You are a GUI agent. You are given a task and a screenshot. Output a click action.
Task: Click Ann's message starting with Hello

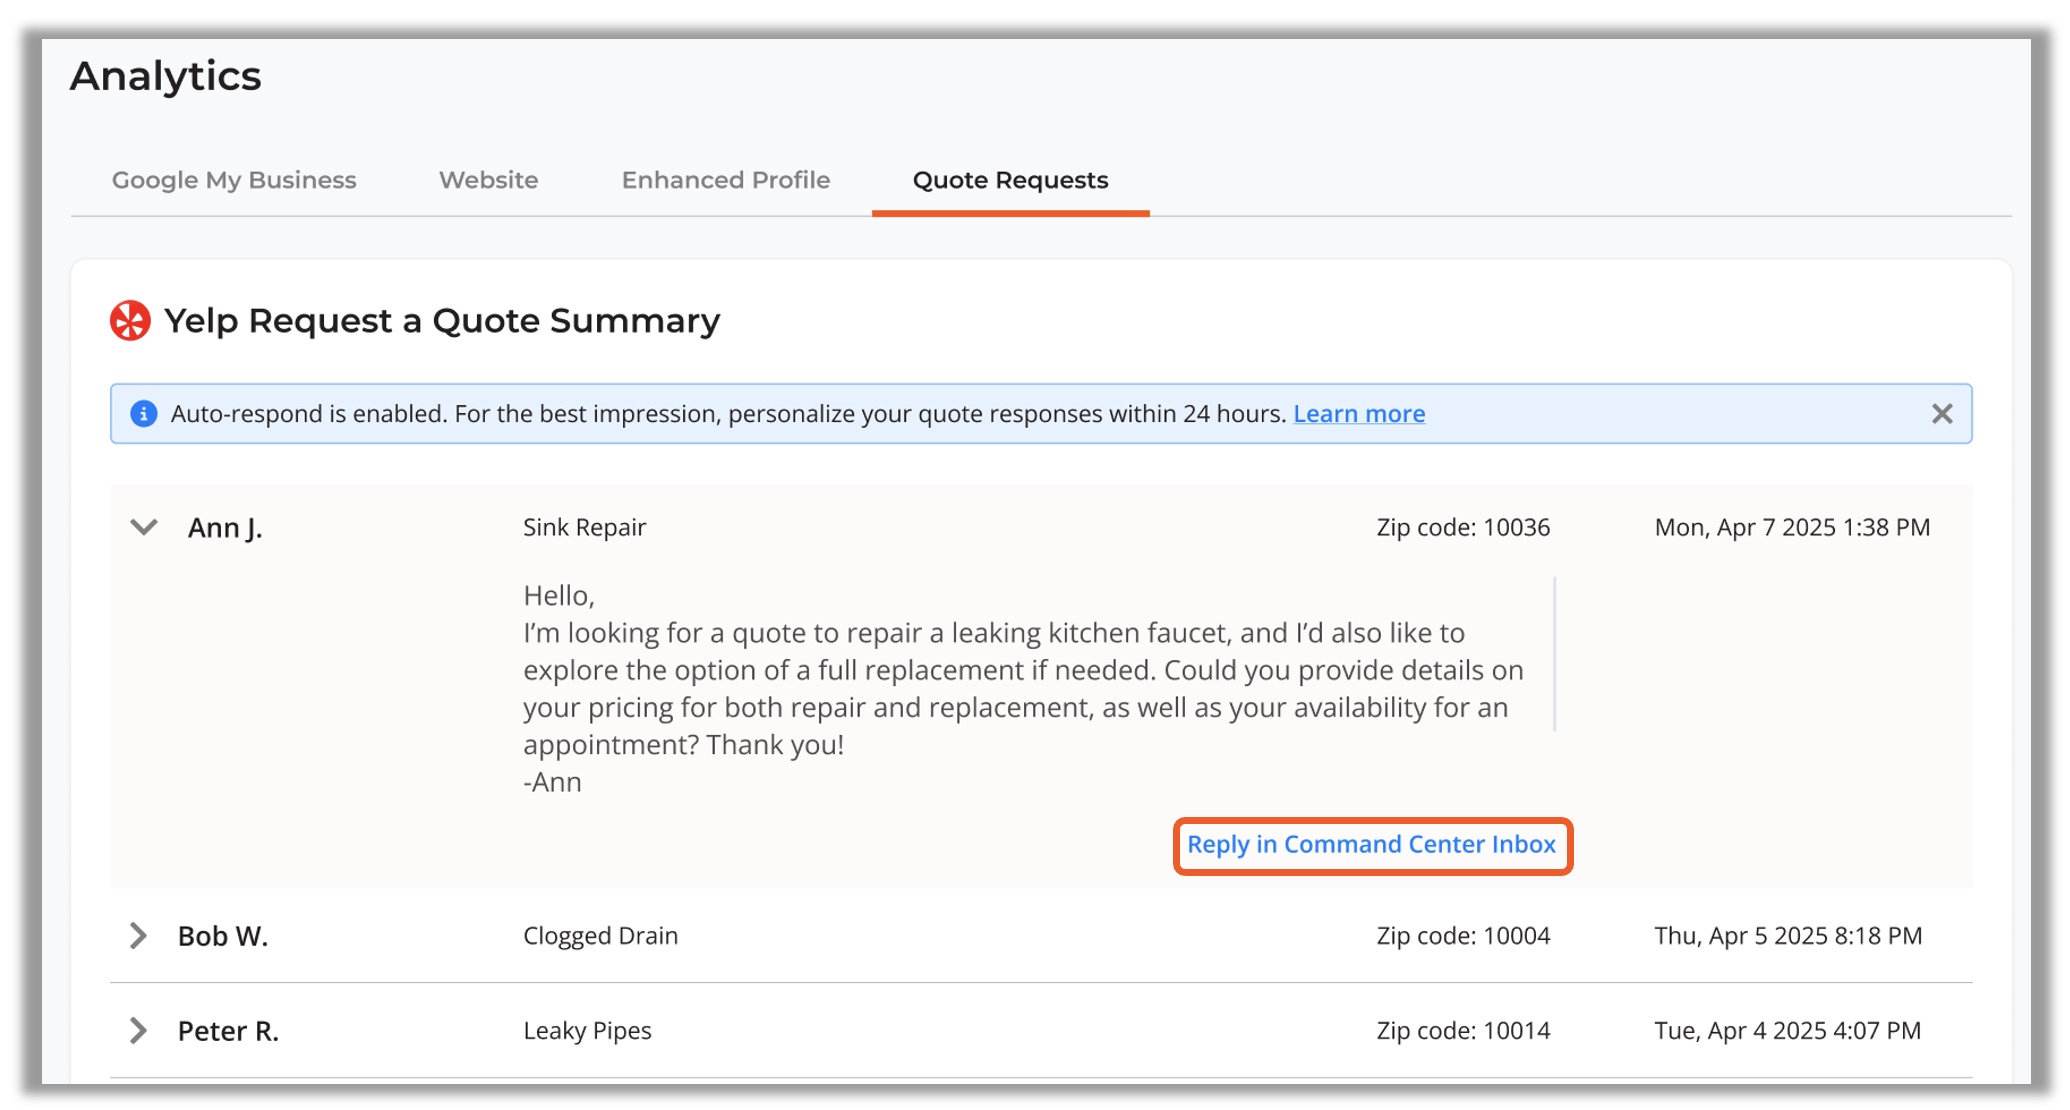(x=1023, y=689)
